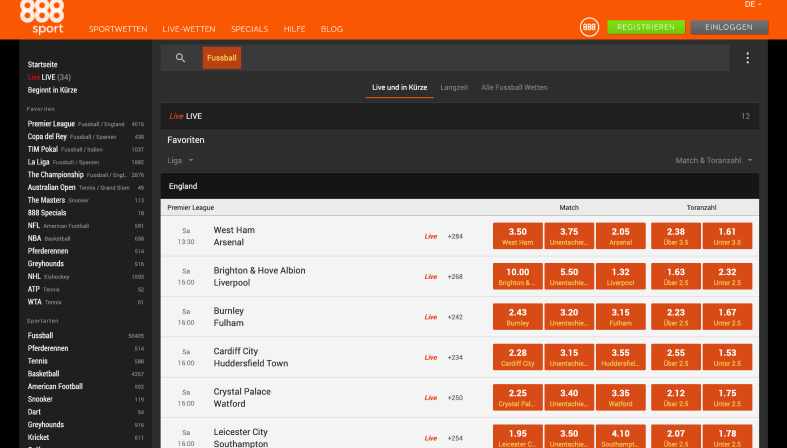This screenshot has width=787, height=448.
Task: Bet on Liverpool at 1.32
Action: coord(620,276)
